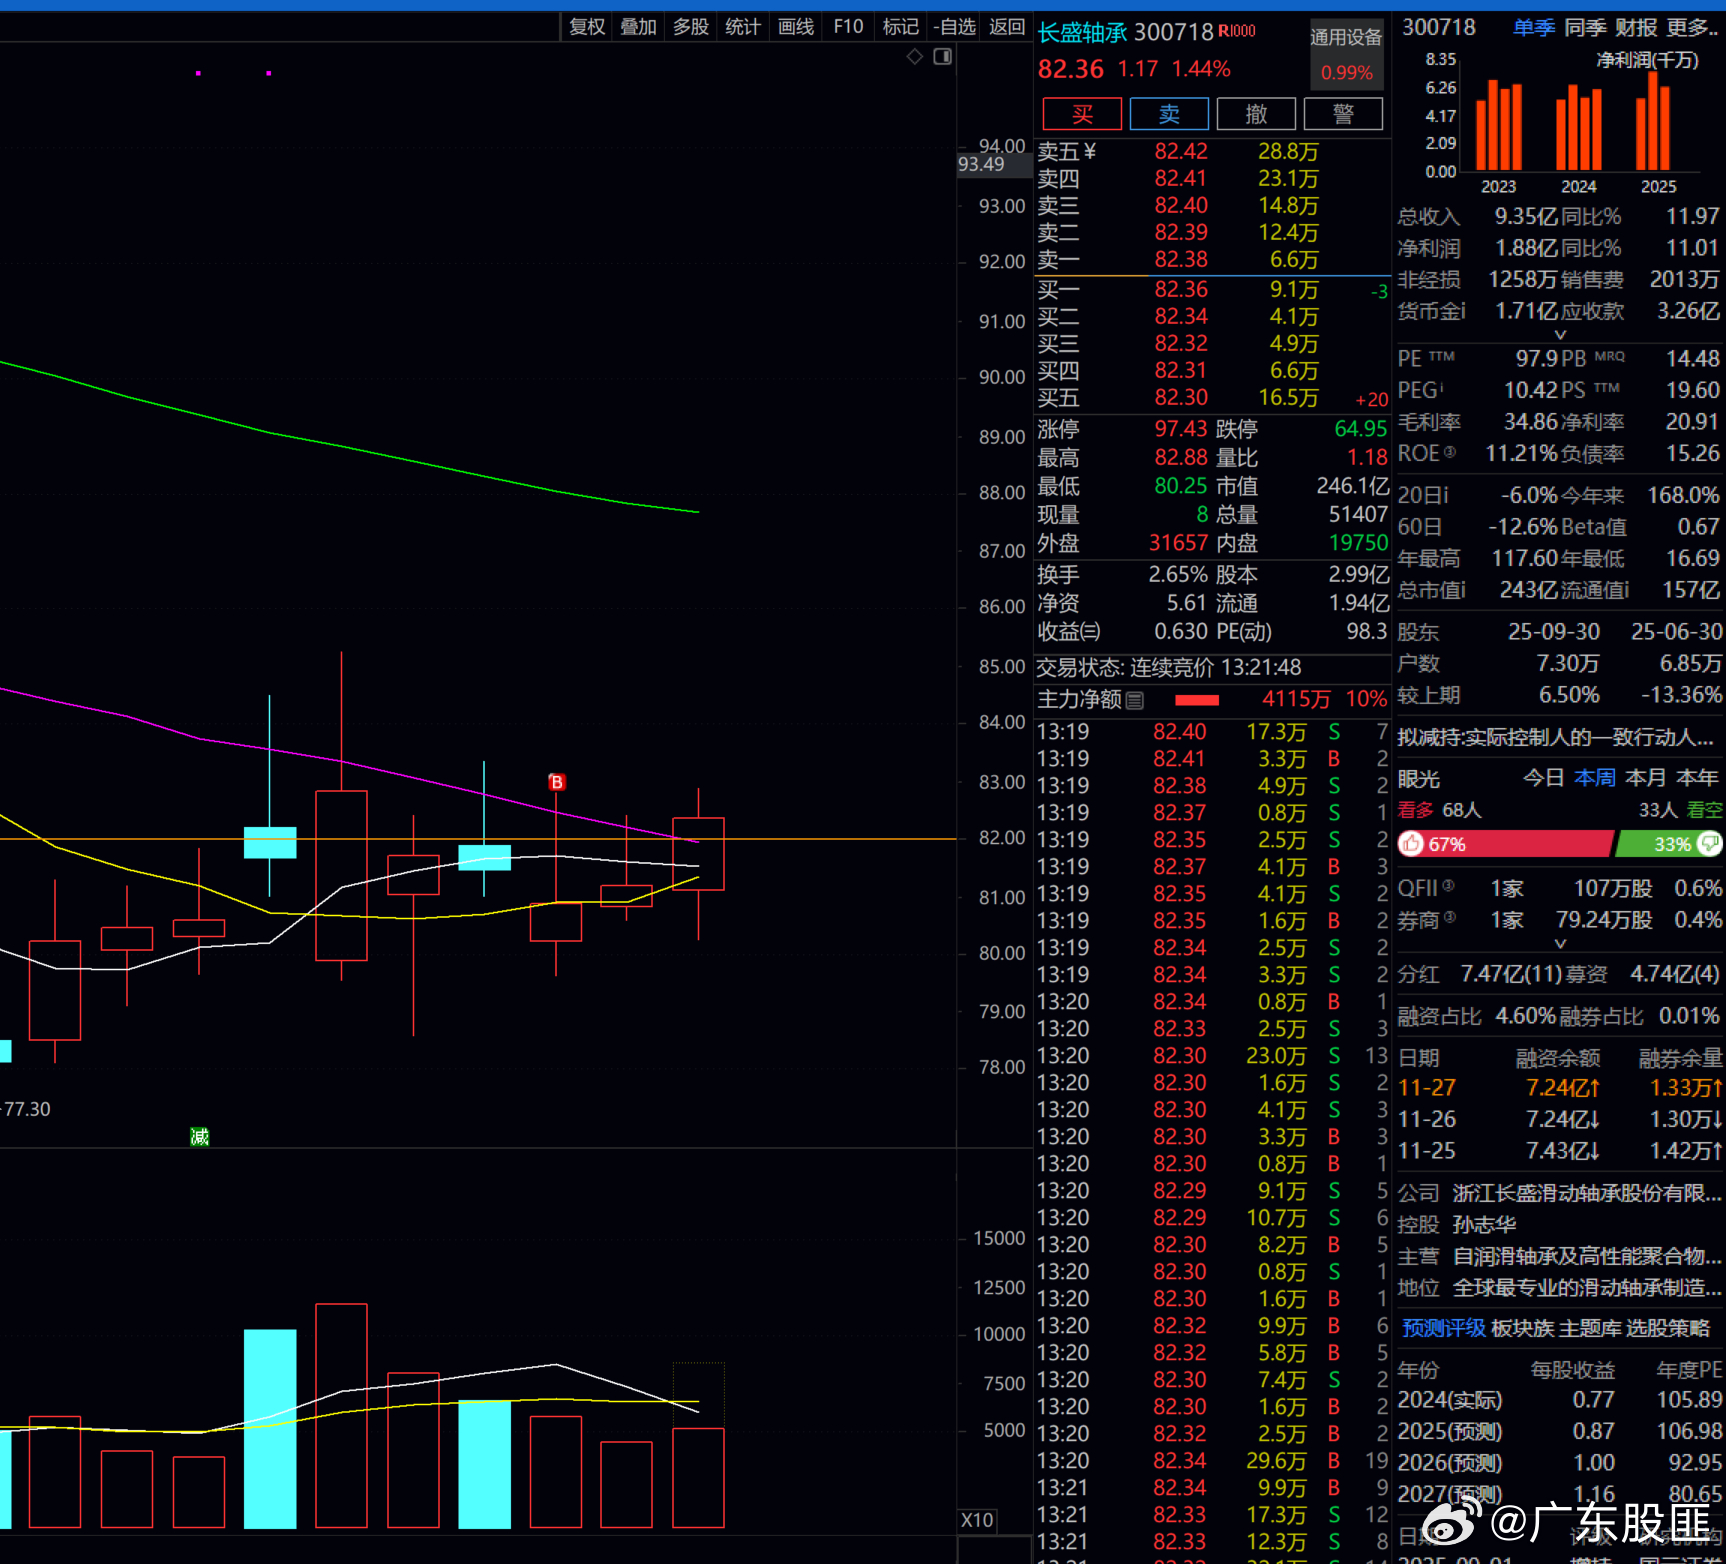Viewport: 1726px width, 1564px height.
Task: Expand the institutions list chevron under 券商
Action: pyautogui.click(x=1560, y=944)
